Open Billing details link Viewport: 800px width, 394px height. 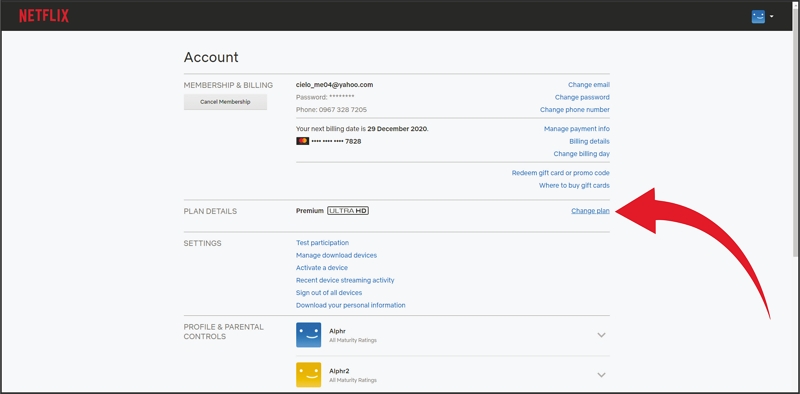click(589, 141)
